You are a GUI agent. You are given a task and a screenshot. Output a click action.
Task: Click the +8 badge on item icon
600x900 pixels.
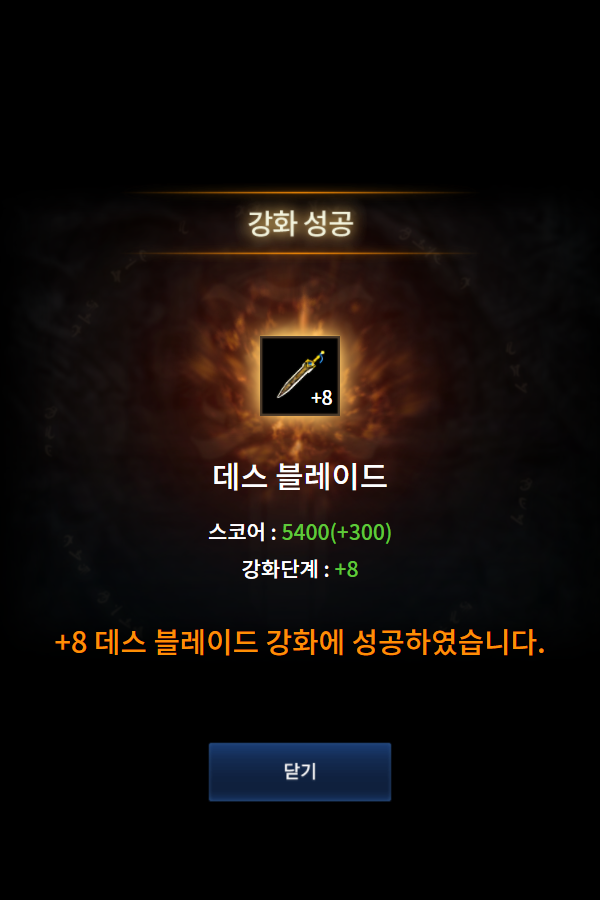tap(322, 397)
